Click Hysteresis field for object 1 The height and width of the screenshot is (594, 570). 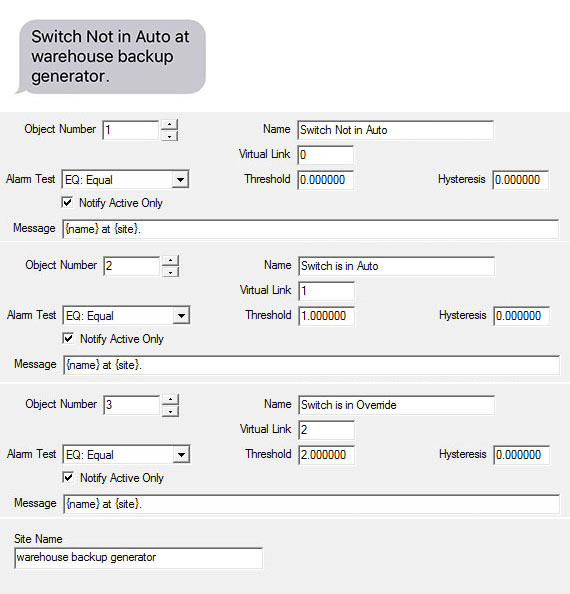(x=520, y=180)
